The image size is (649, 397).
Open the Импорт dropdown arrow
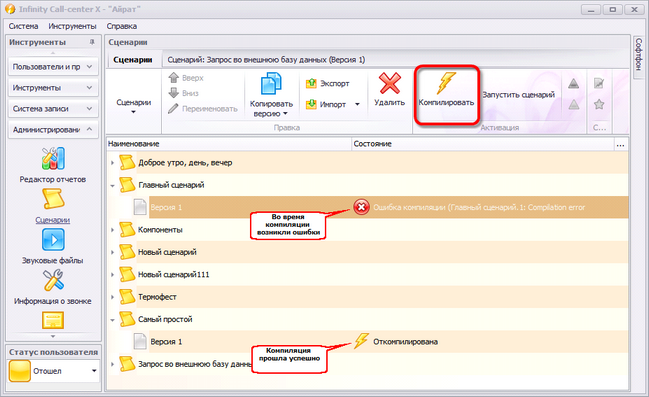(x=357, y=104)
